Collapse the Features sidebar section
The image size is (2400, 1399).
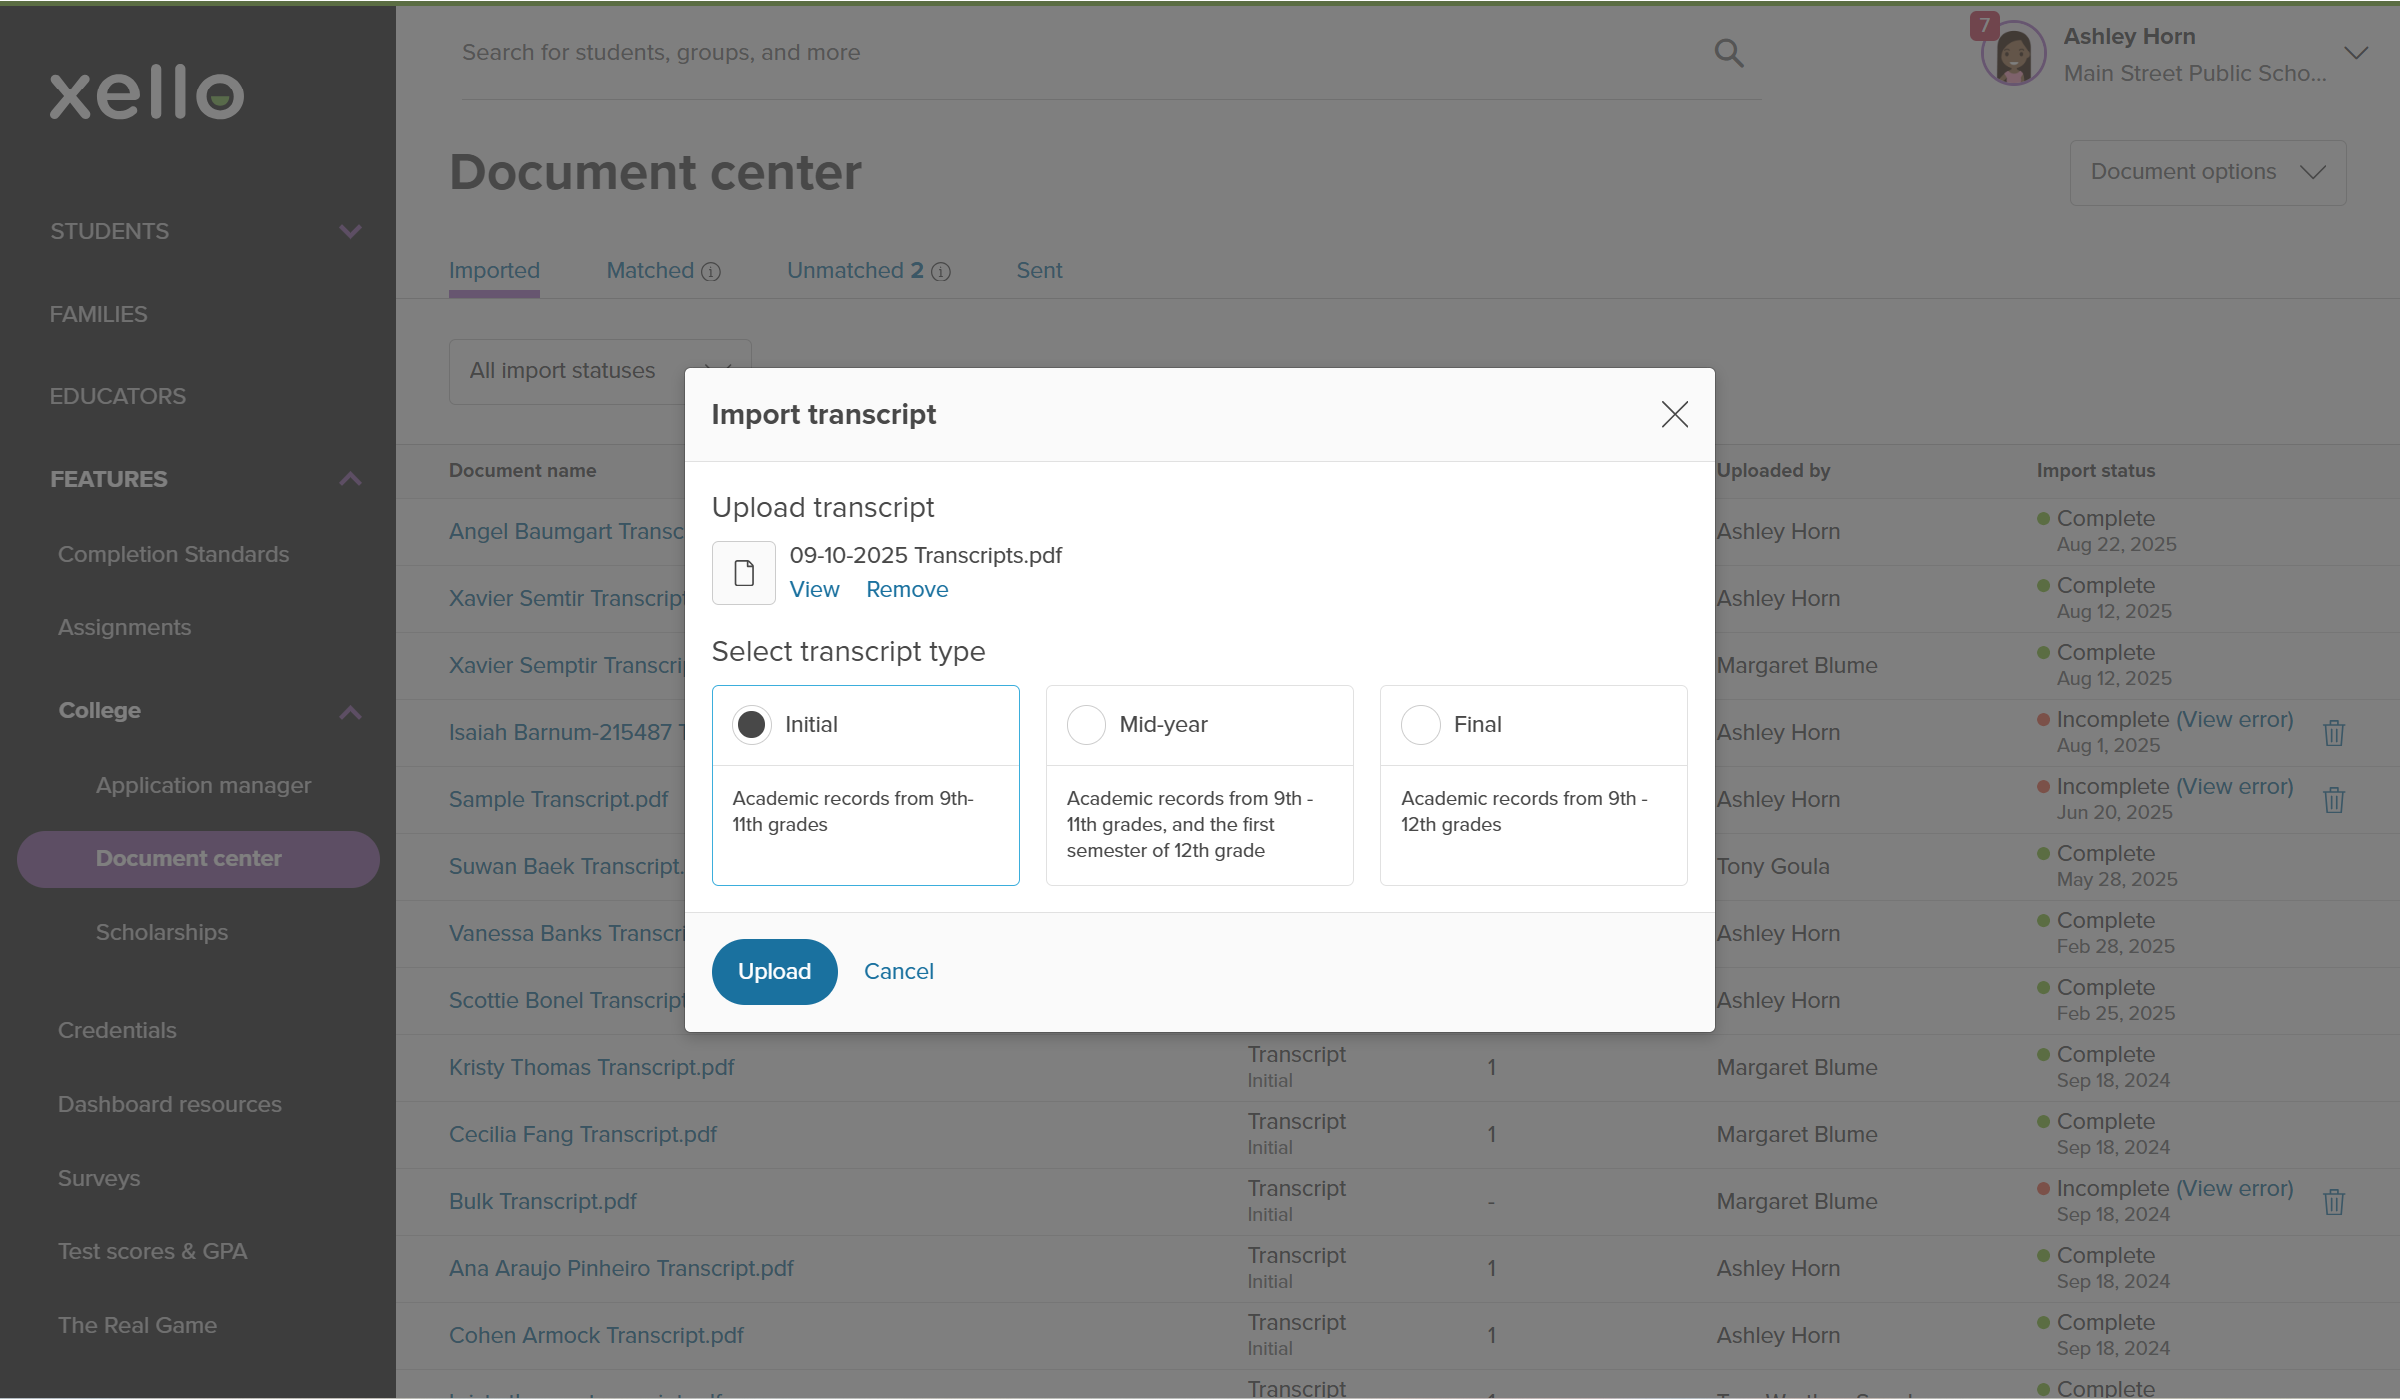(x=350, y=479)
